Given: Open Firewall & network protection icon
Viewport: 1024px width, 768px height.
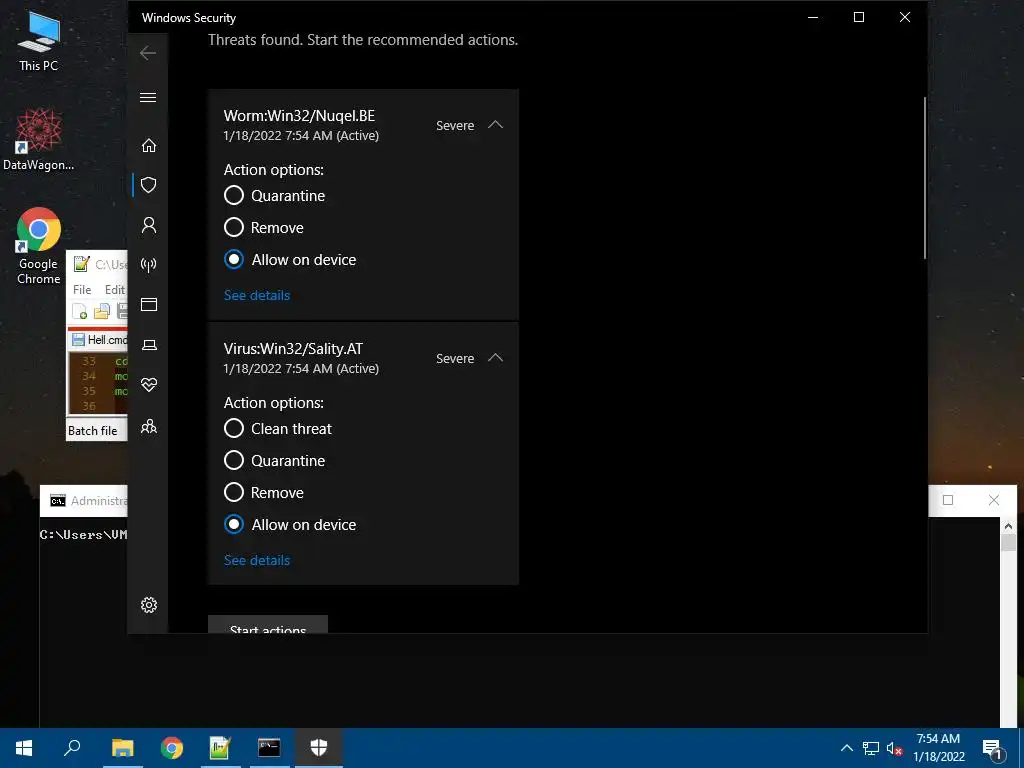Looking at the screenshot, I should pyautogui.click(x=149, y=264).
